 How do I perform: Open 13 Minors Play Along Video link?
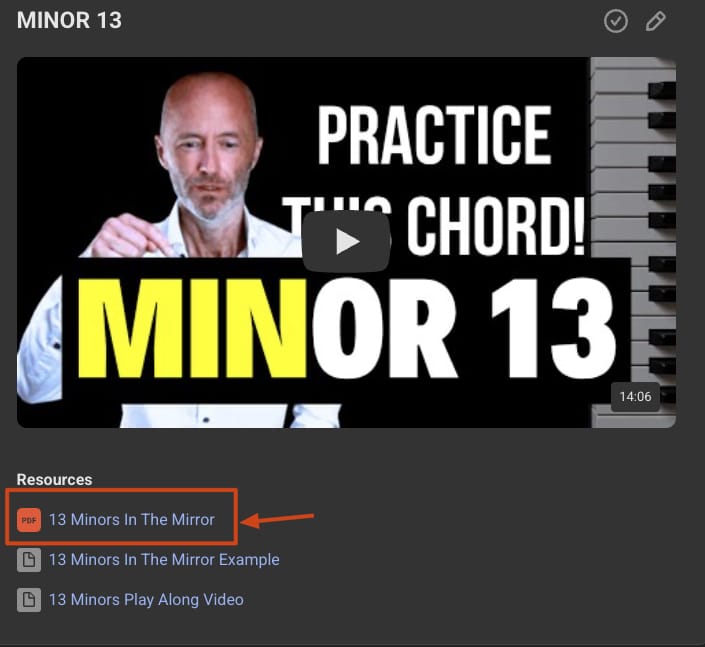pyautogui.click(x=146, y=600)
